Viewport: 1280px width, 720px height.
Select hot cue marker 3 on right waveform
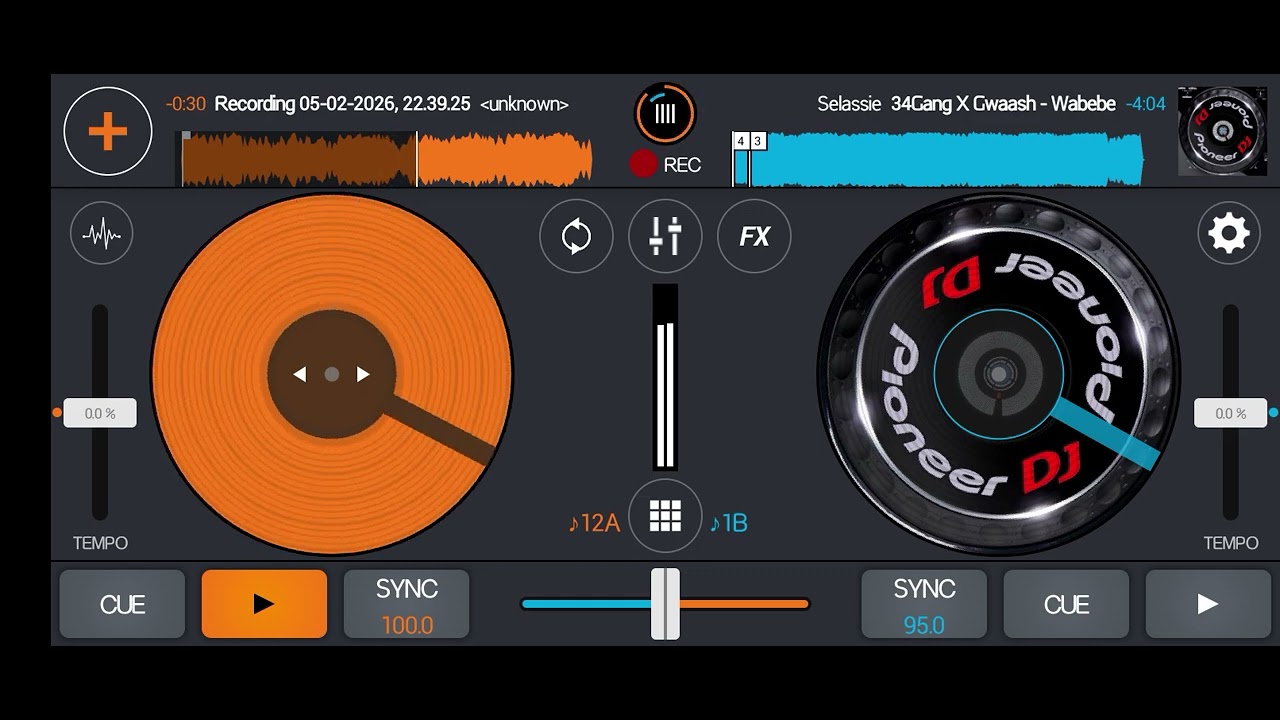[758, 141]
